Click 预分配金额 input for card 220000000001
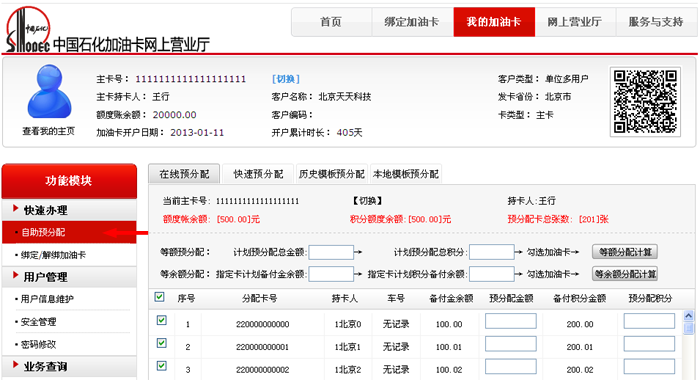Screen dimensions: 700x380 click(511, 344)
